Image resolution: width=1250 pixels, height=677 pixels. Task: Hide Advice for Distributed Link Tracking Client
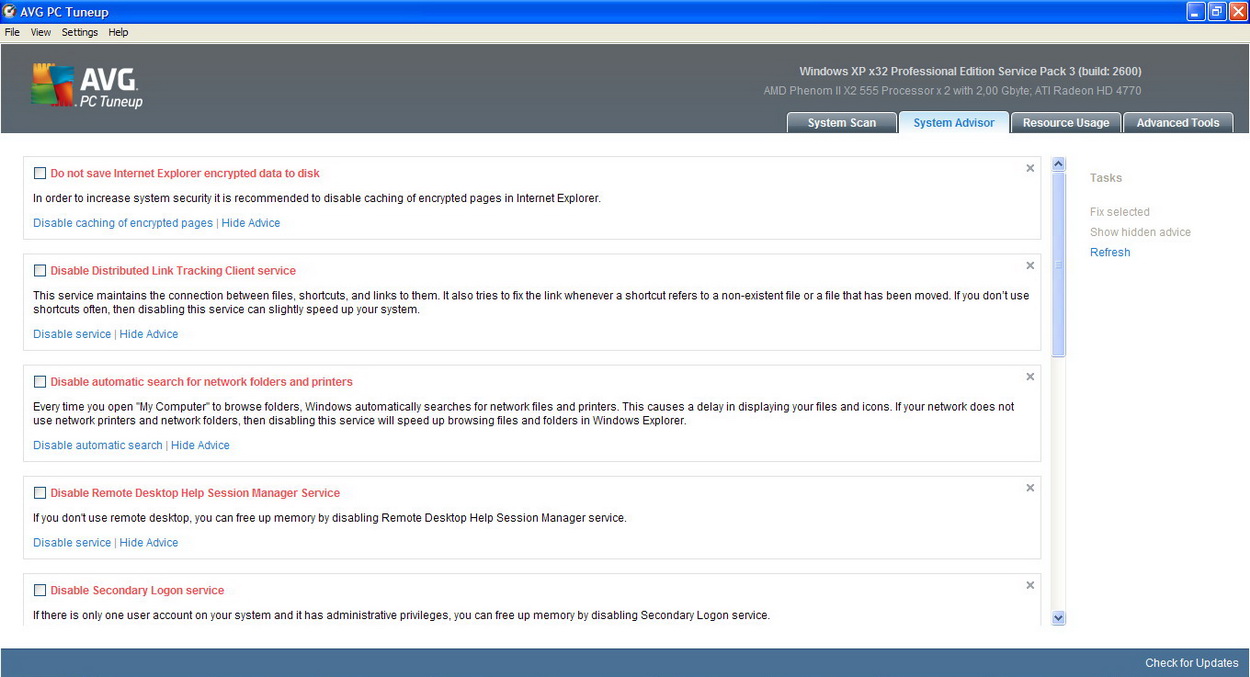pyautogui.click(x=149, y=334)
